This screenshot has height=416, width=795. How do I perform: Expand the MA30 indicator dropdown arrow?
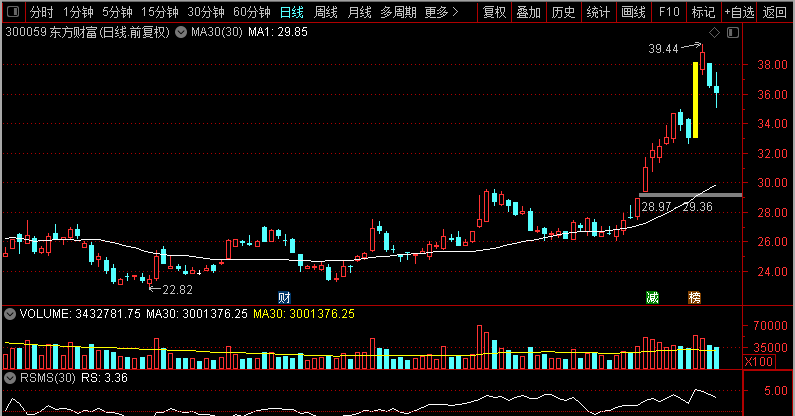tap(180, 32)
